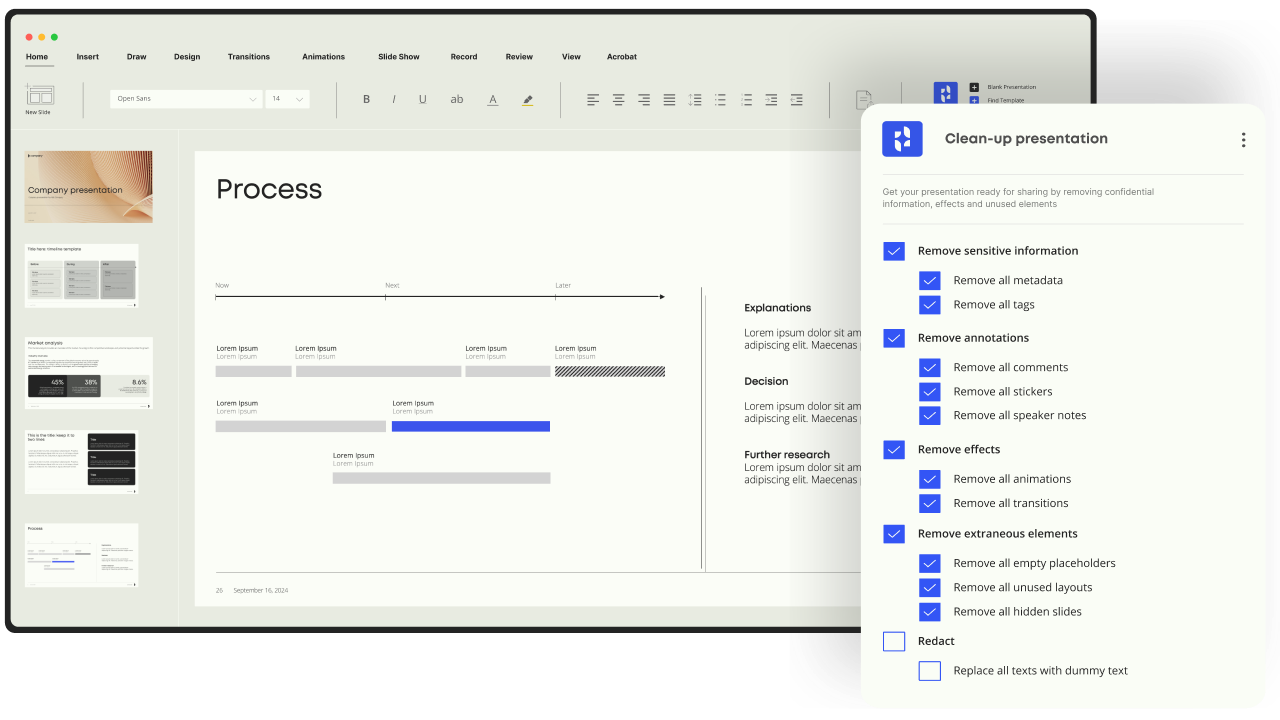The image size is (1280, 720).
Task: Uncheck Remove all comments
Action: tap(930, 368)
